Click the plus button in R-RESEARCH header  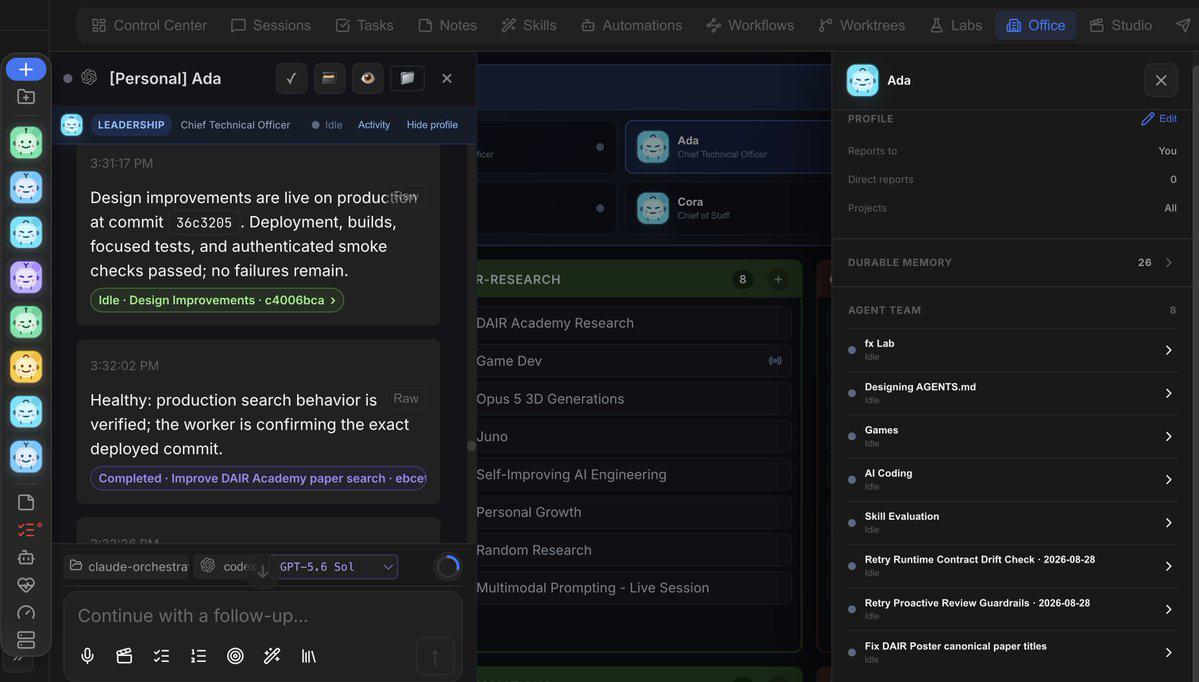(778, 280)
